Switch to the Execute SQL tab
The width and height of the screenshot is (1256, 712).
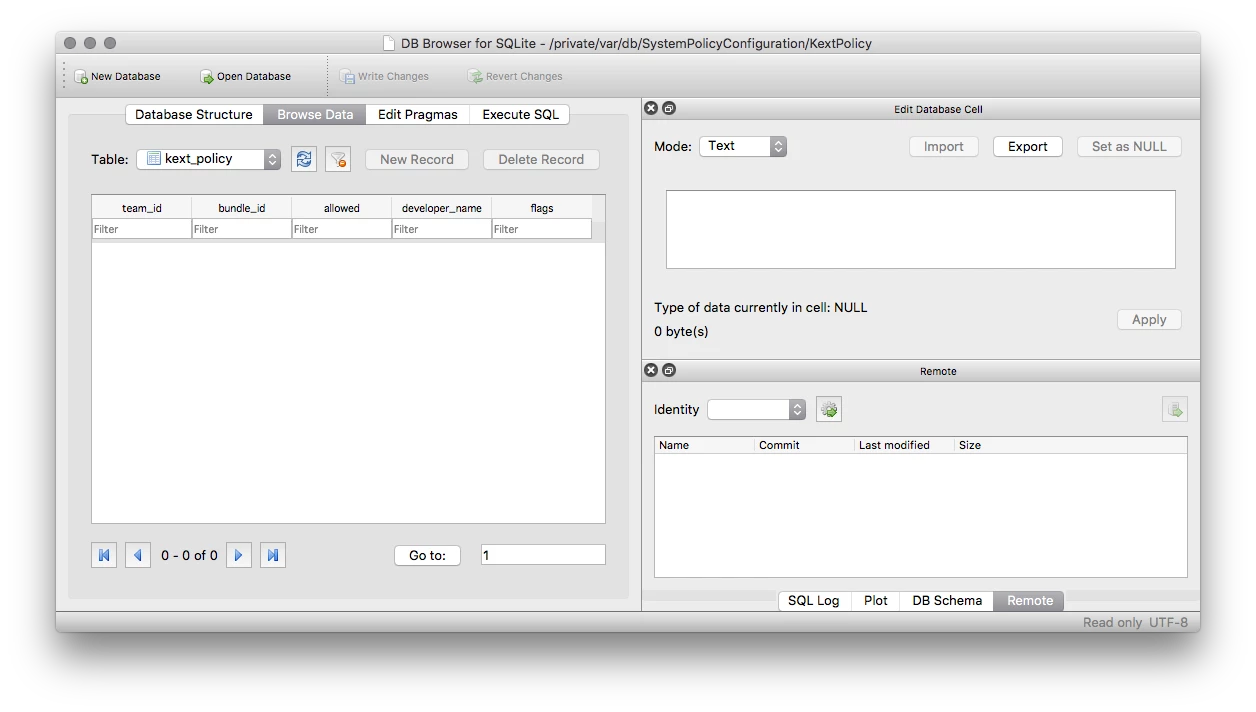pos(520,114)
